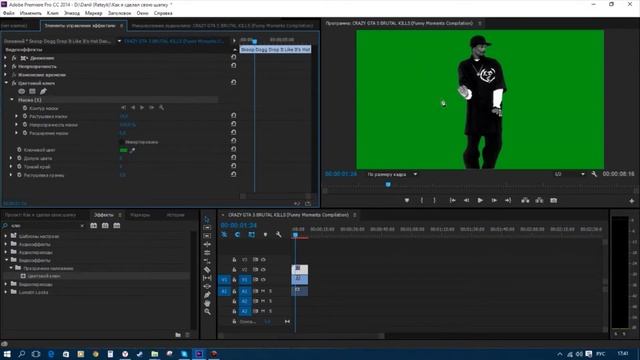Toggle Инвертировать mask checkbox
The width and height of the screenshot is (640, 360).
tap(122, 142)
